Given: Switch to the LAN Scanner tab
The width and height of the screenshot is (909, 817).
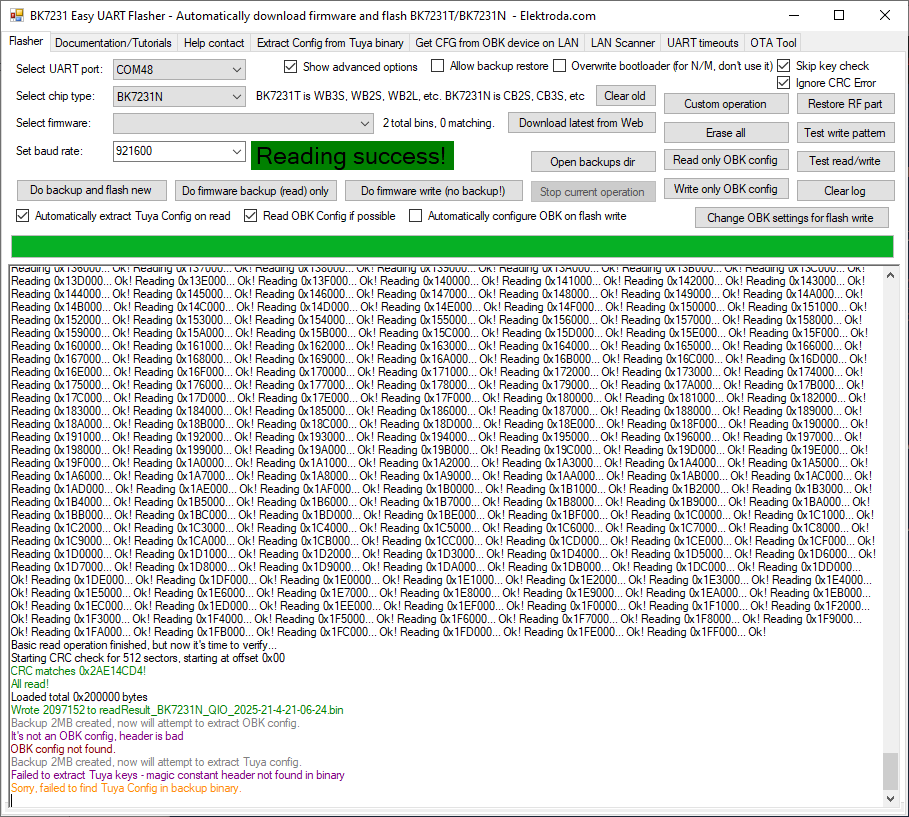Looking at the screenshot, I should (623, 43).
